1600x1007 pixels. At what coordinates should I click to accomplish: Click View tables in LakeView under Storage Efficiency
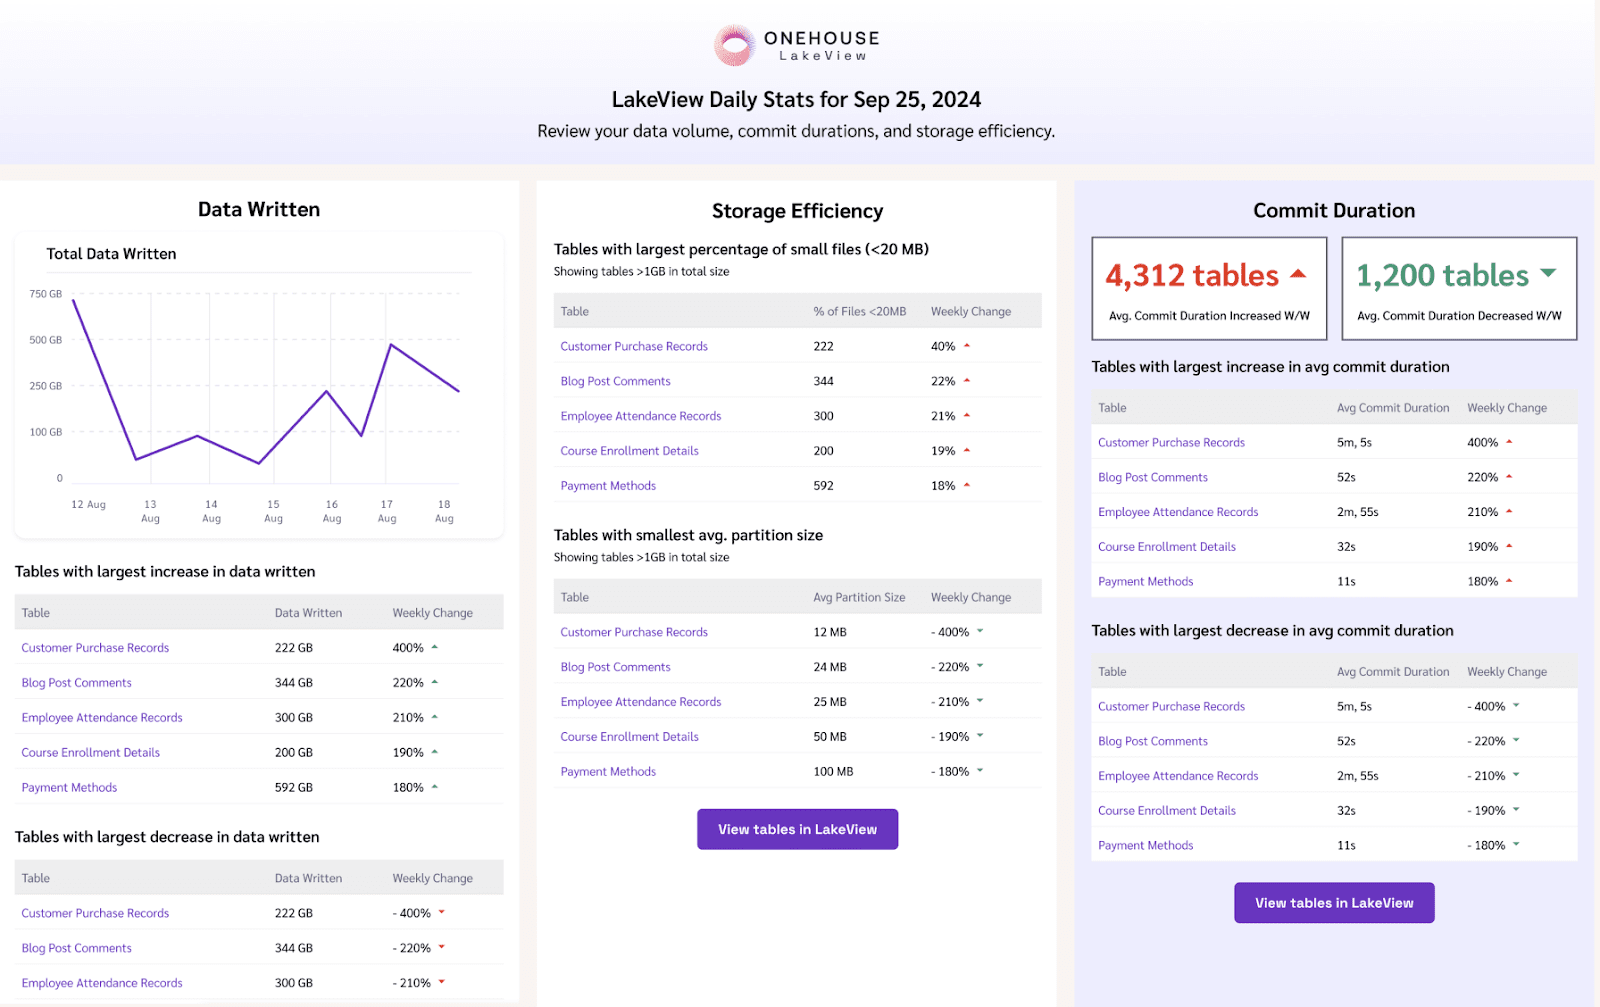click(797, 829)
